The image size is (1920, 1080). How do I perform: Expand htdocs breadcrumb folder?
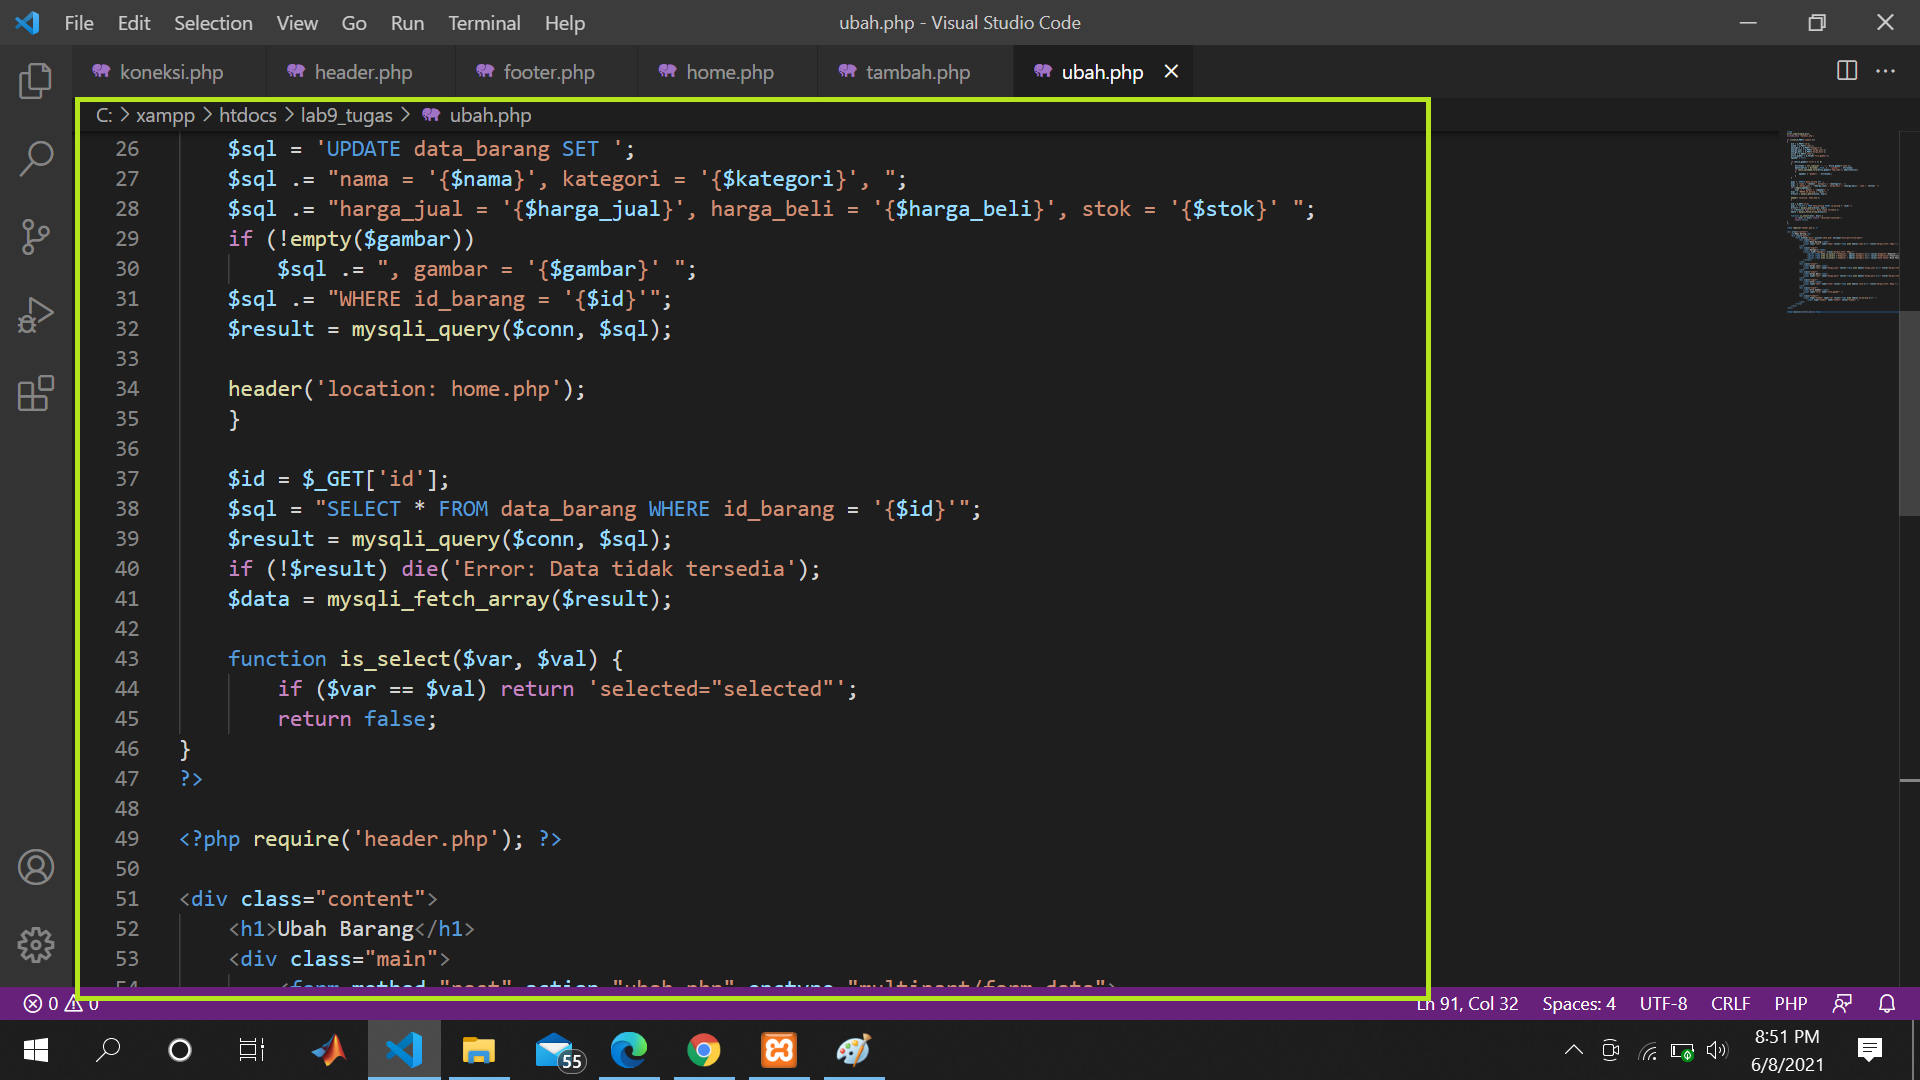tap(248, 115)
